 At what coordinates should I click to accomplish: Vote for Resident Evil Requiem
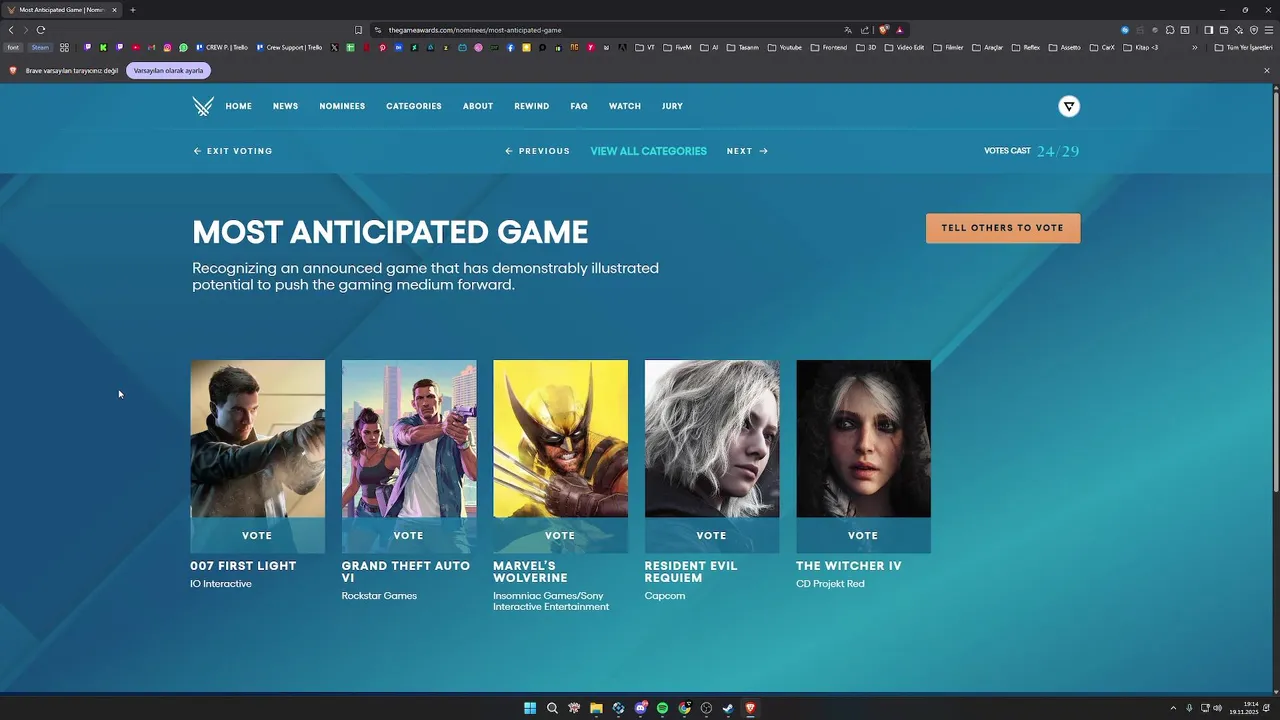click(712, 536)
